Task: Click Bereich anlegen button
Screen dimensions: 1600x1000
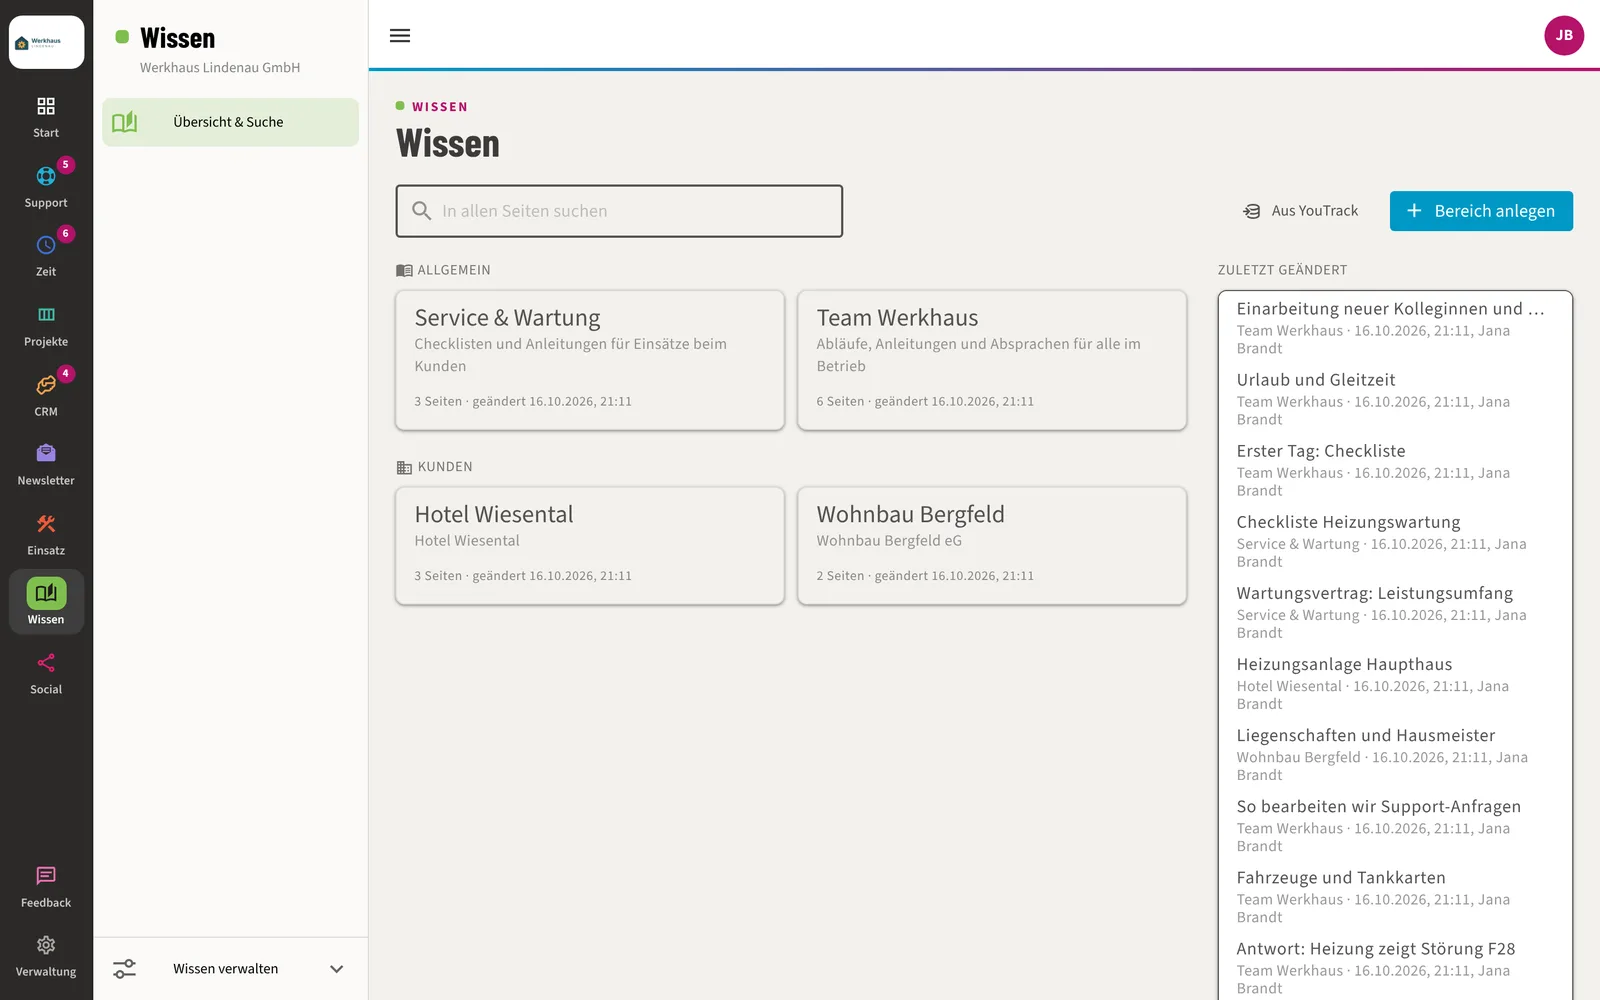Action: click(1481, 211)
